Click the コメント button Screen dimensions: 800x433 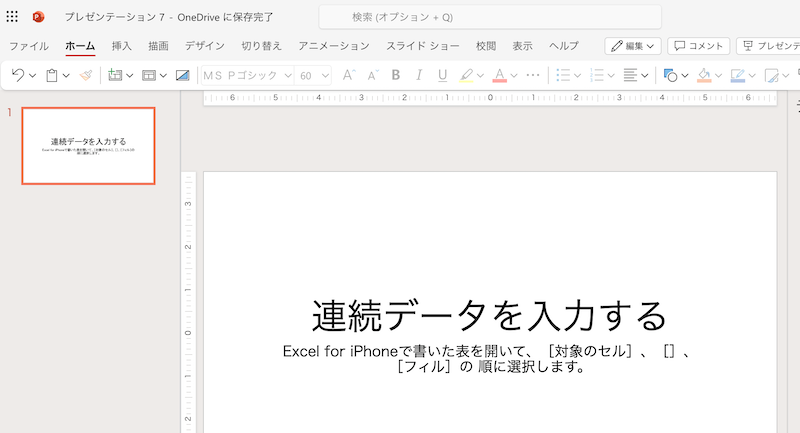pyautogui.click(x=698, y=46)
